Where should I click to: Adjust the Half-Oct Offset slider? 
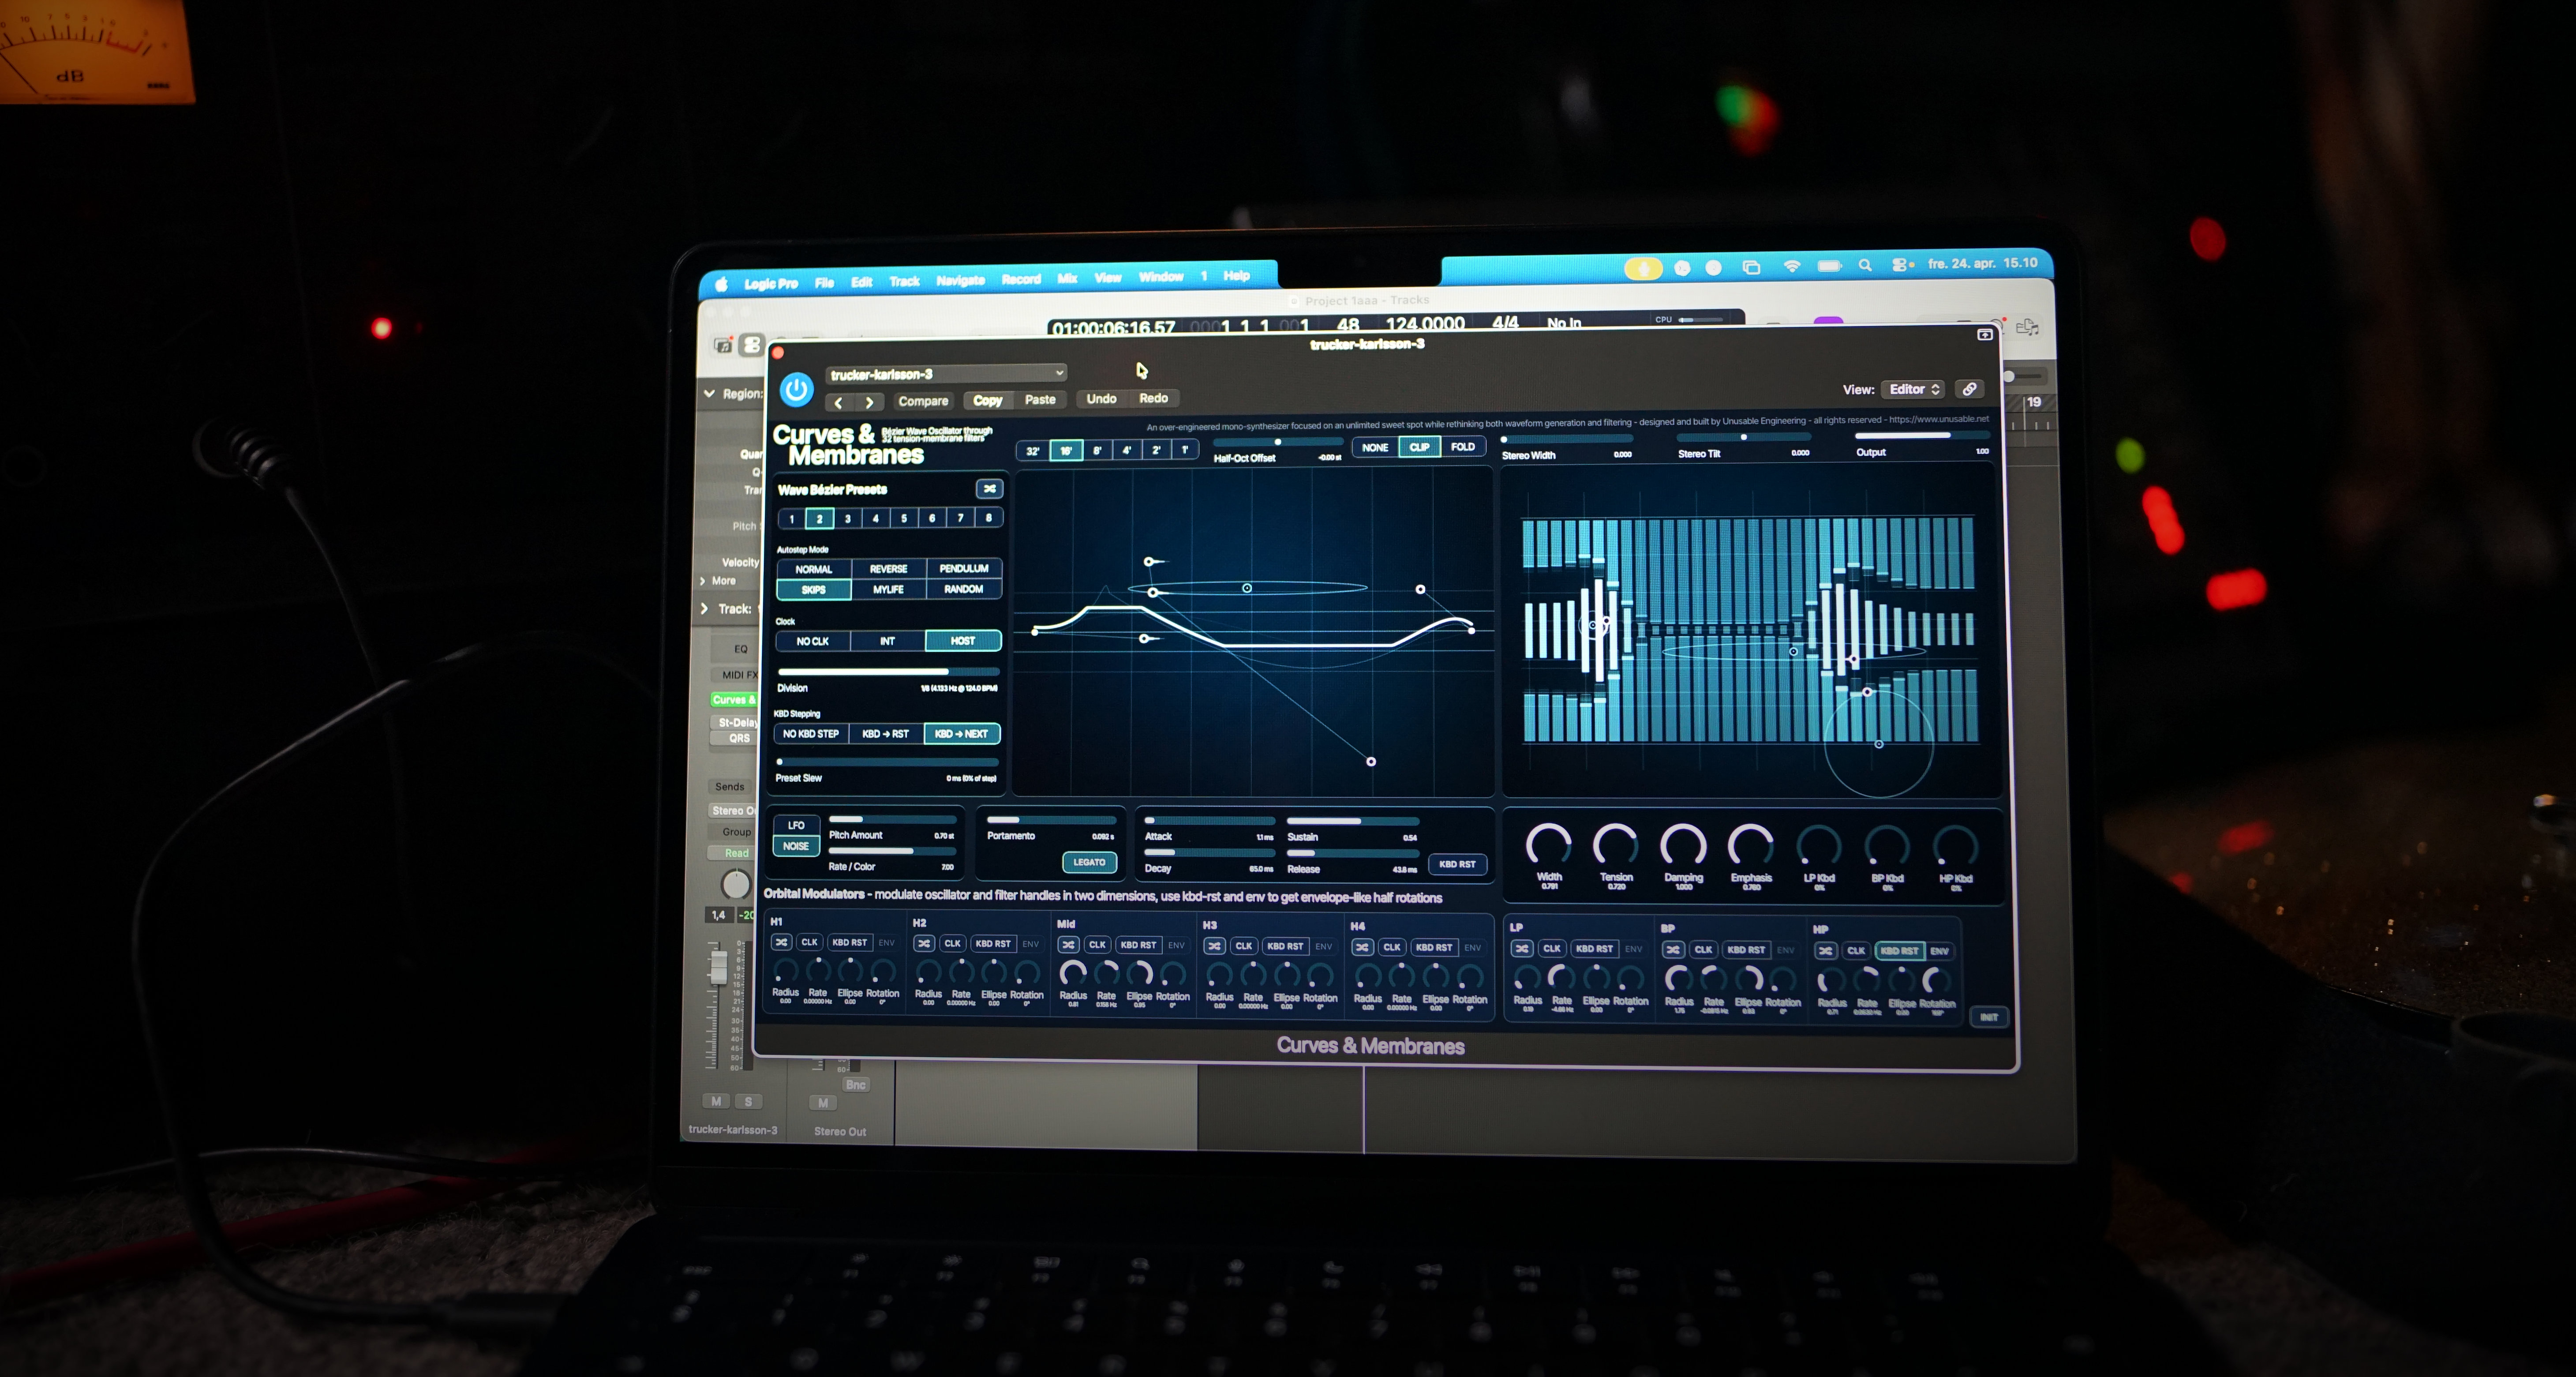point(1277,441)
